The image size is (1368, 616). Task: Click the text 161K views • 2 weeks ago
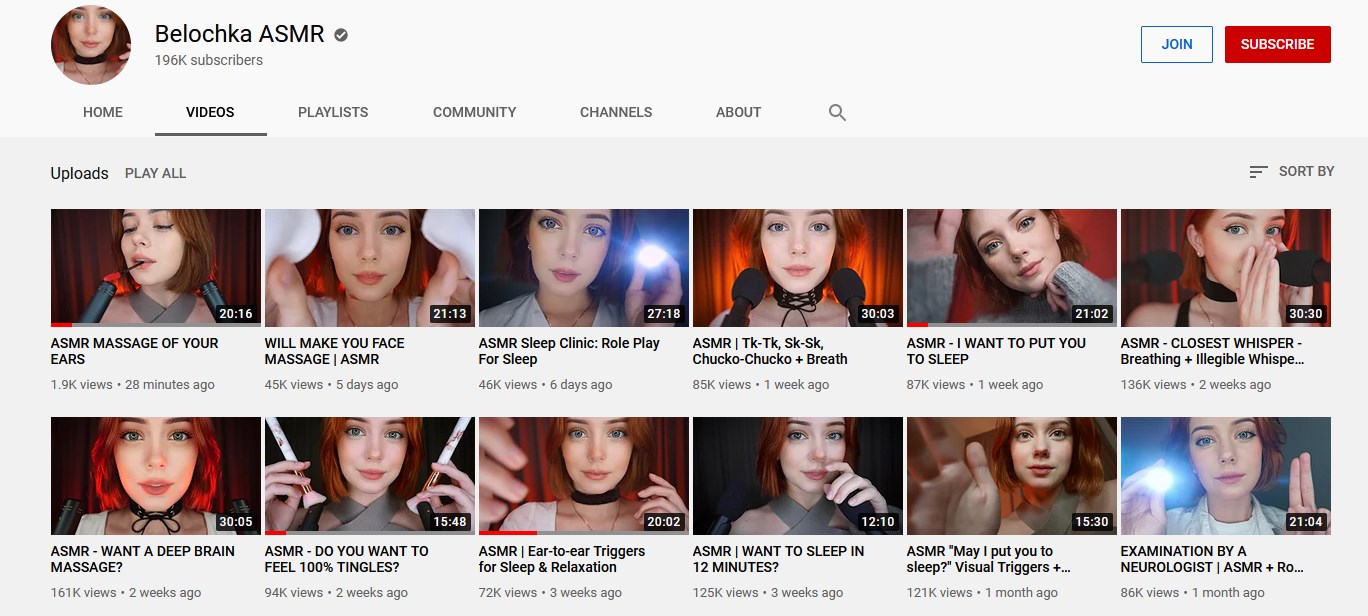[126, 593]
